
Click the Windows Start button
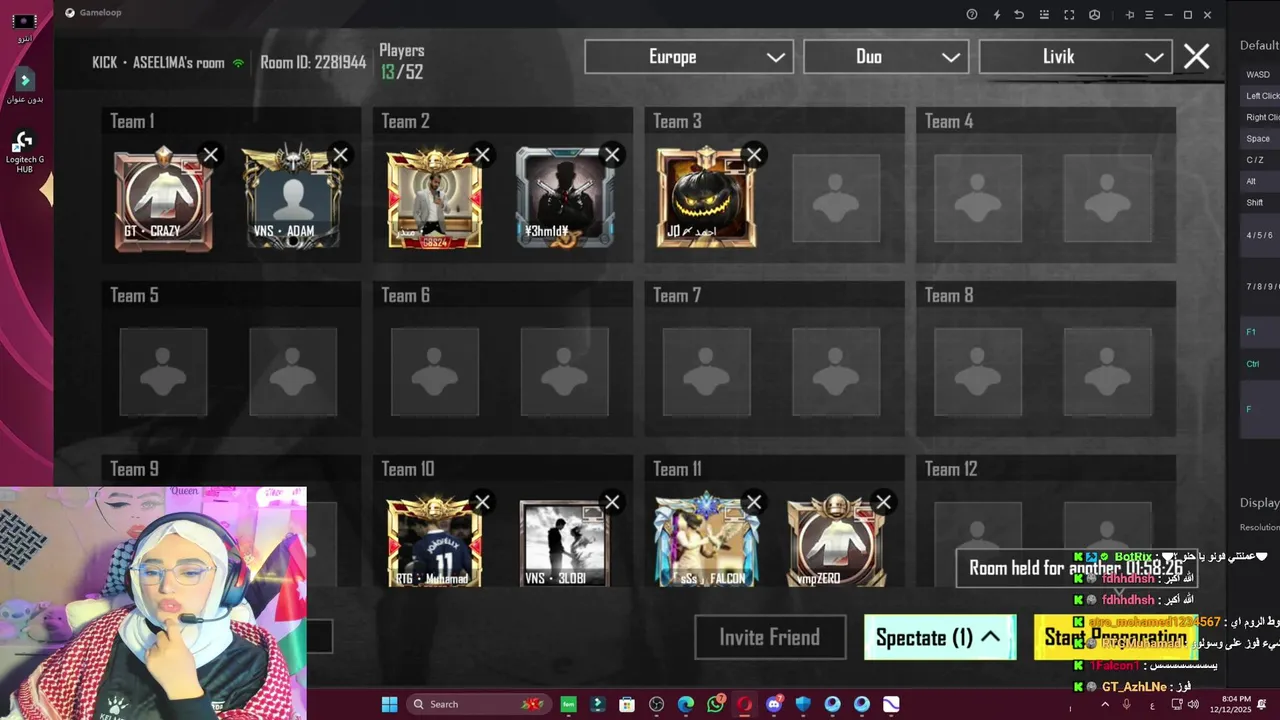389,704
